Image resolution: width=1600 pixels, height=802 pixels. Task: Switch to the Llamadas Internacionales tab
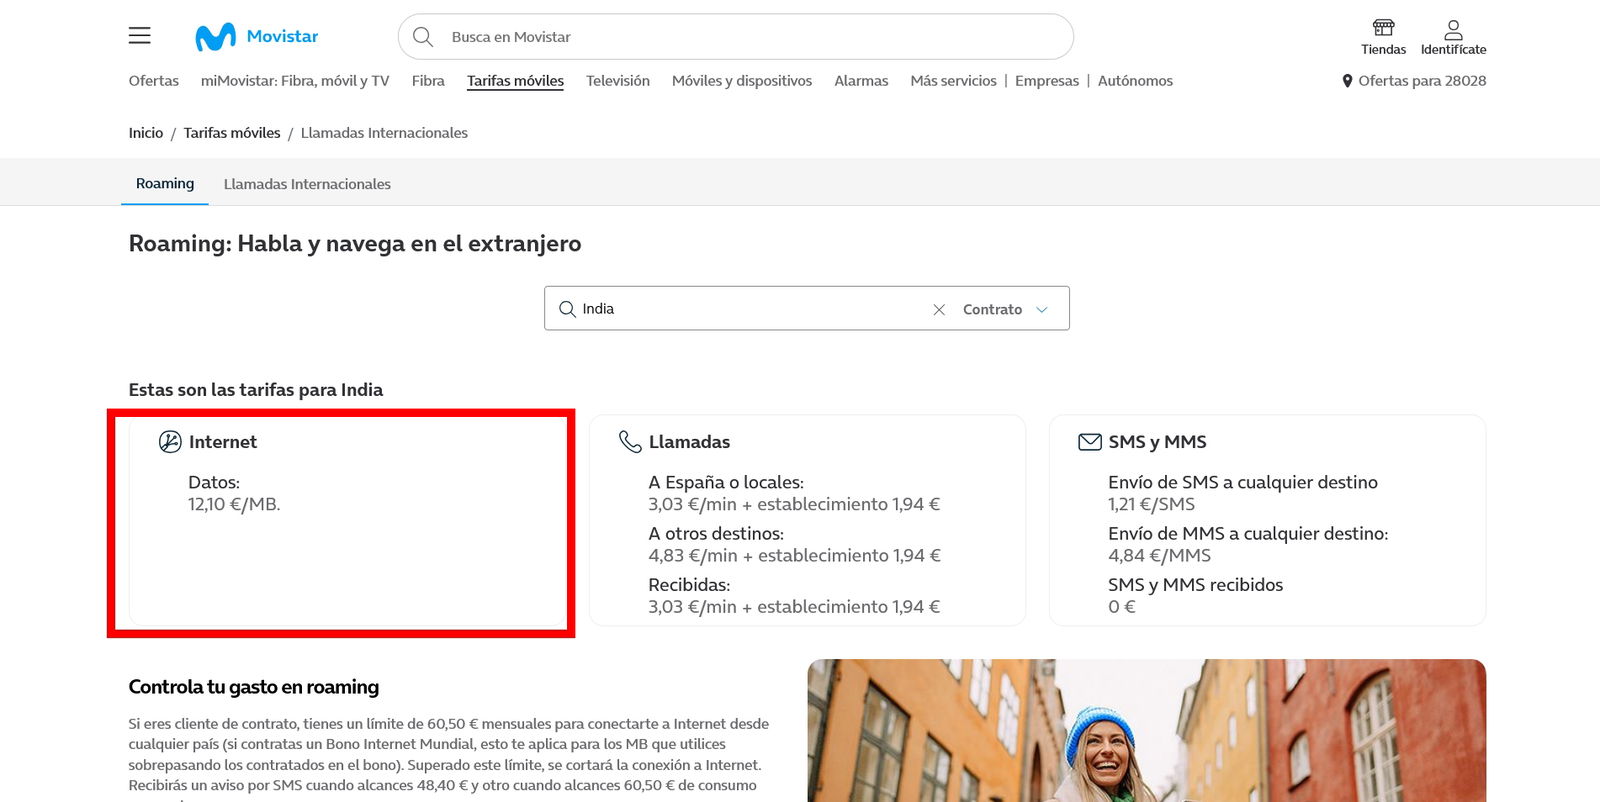(x=307, y=184)
